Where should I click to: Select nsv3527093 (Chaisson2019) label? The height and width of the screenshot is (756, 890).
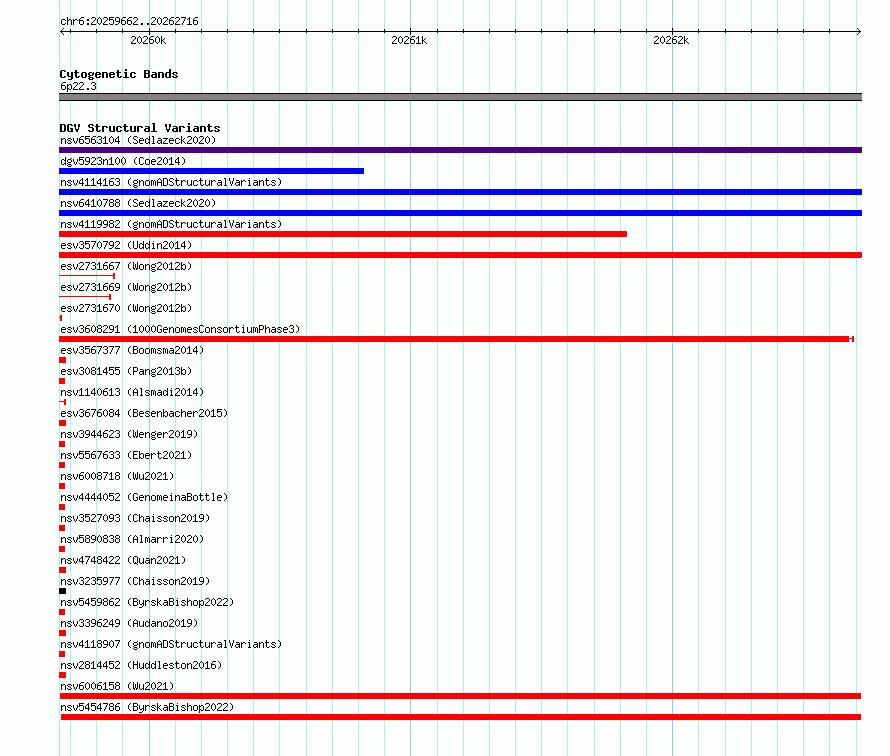click(x=135, y=518)
